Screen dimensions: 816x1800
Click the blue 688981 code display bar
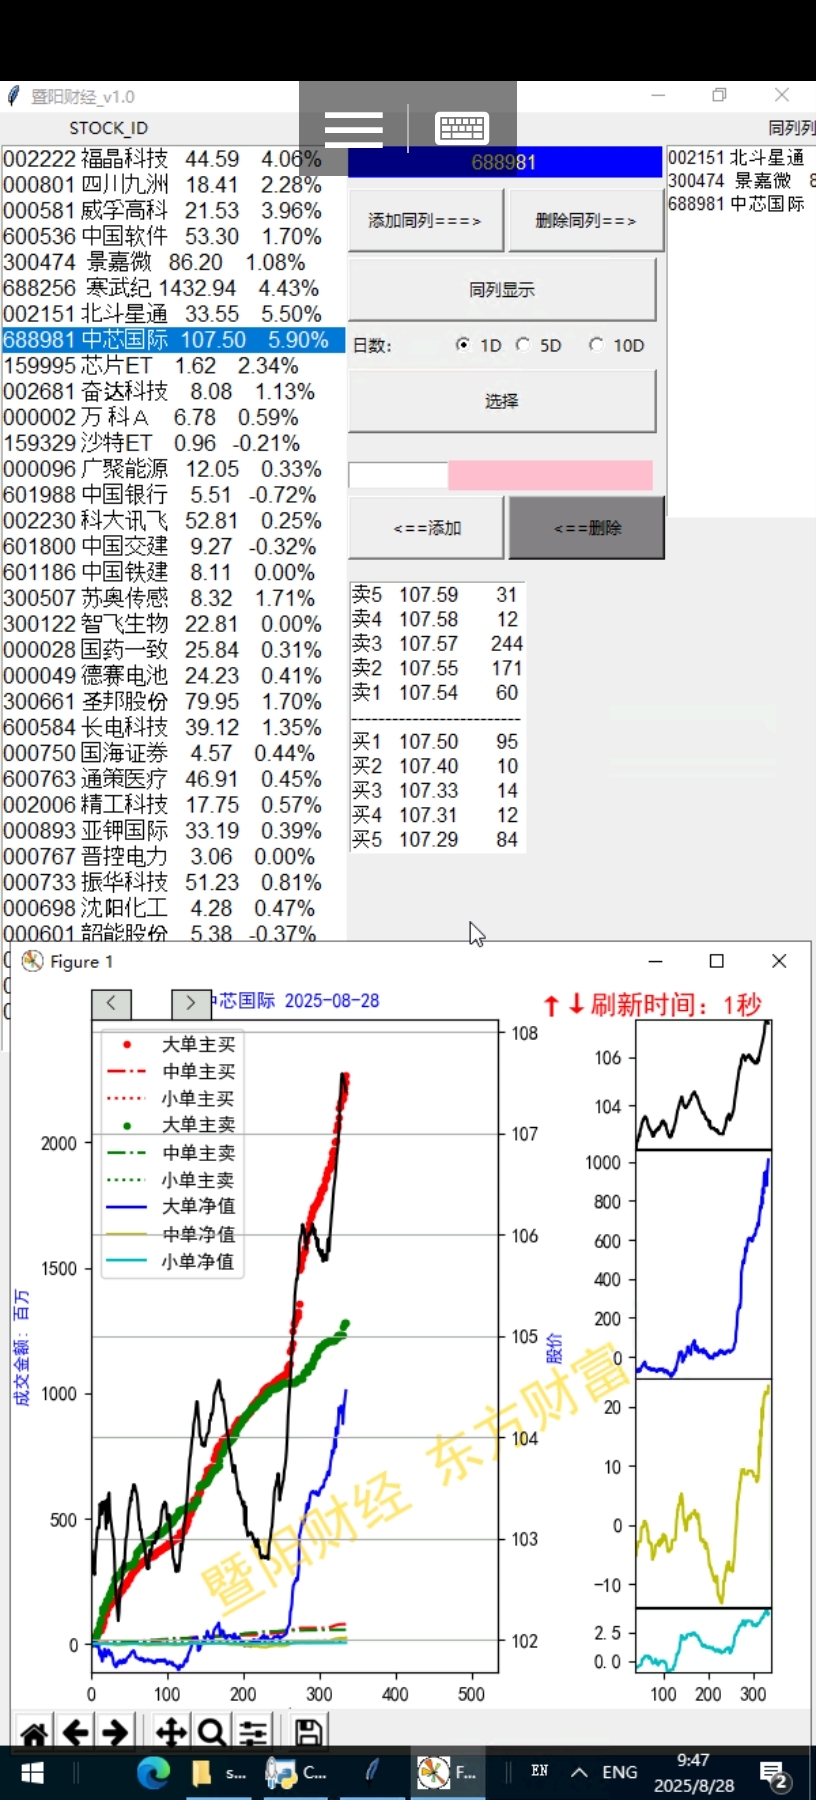coord(505,162)
